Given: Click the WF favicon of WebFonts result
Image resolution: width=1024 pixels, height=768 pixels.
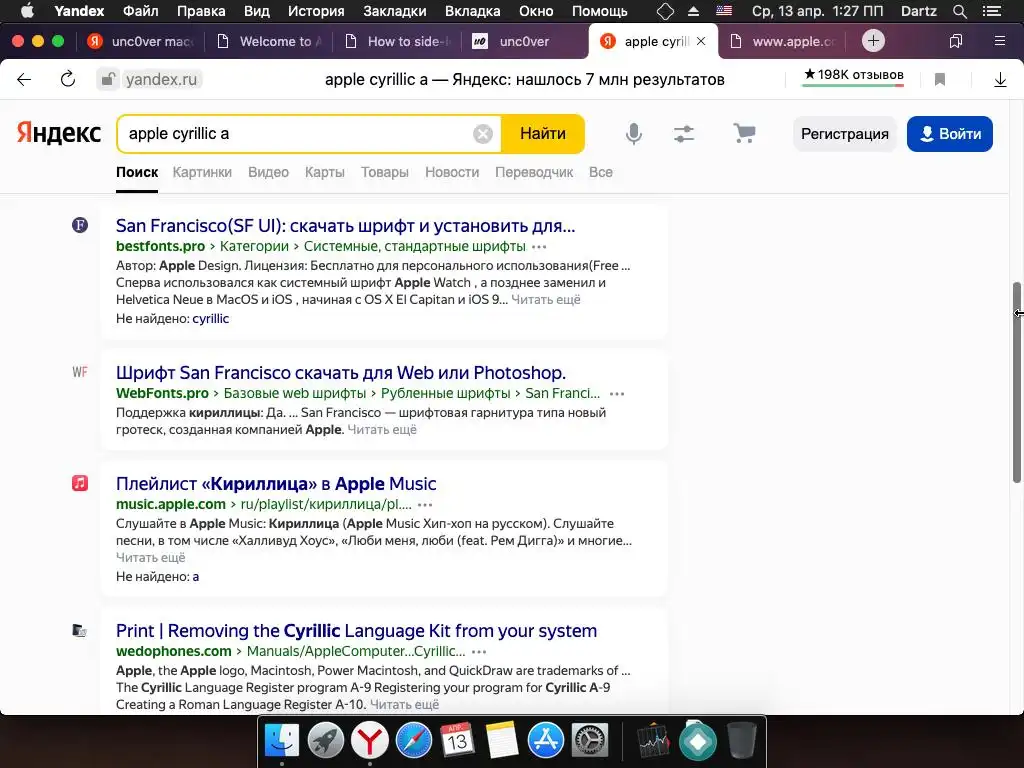Looking at the screenshot, I should [x=80, y=372].
